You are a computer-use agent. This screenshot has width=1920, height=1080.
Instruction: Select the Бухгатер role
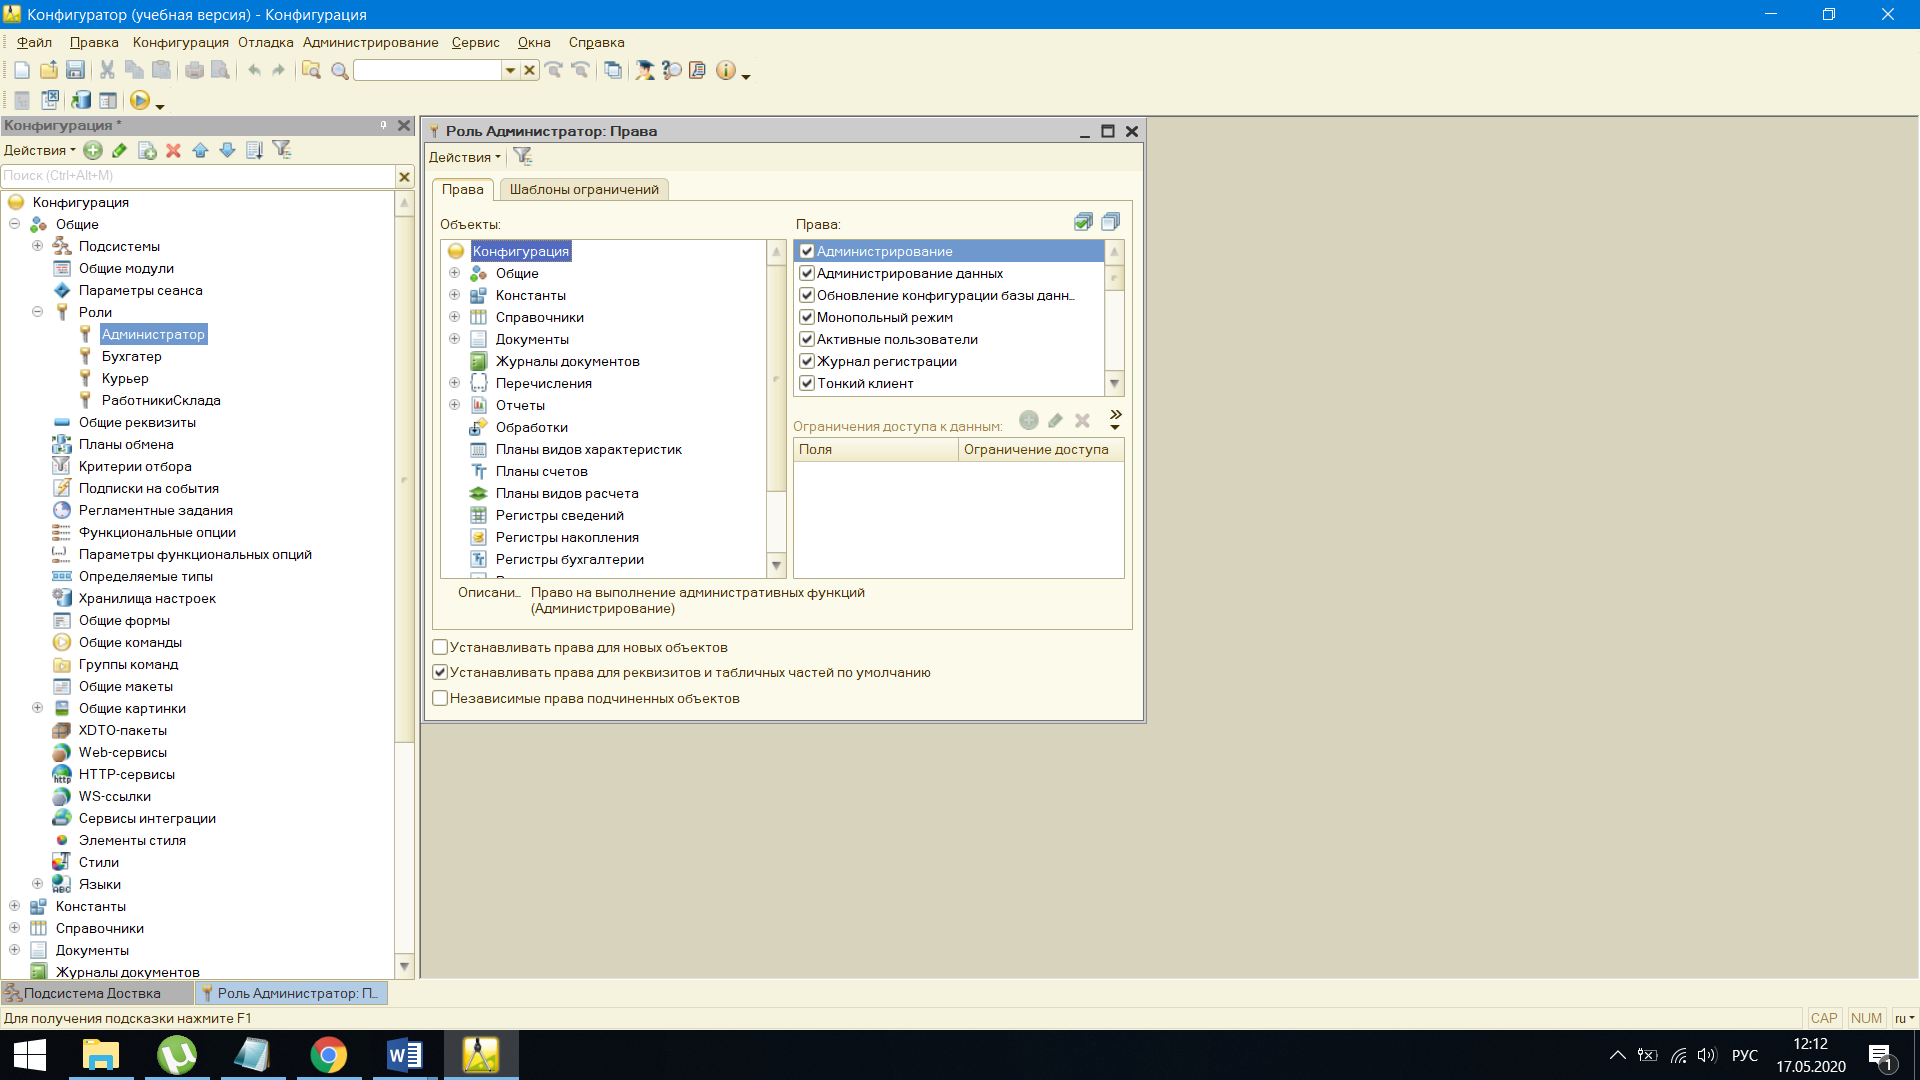(x=131, y=356)
